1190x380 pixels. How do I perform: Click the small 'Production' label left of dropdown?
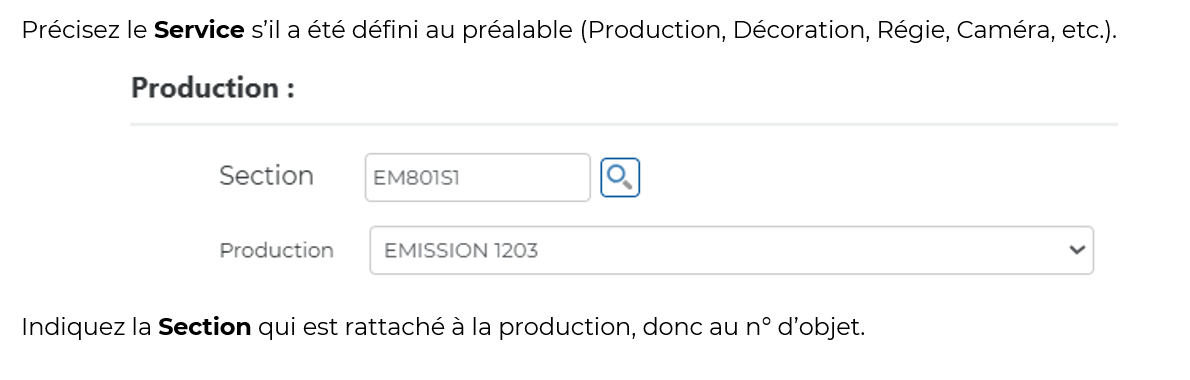pos(276,250)
